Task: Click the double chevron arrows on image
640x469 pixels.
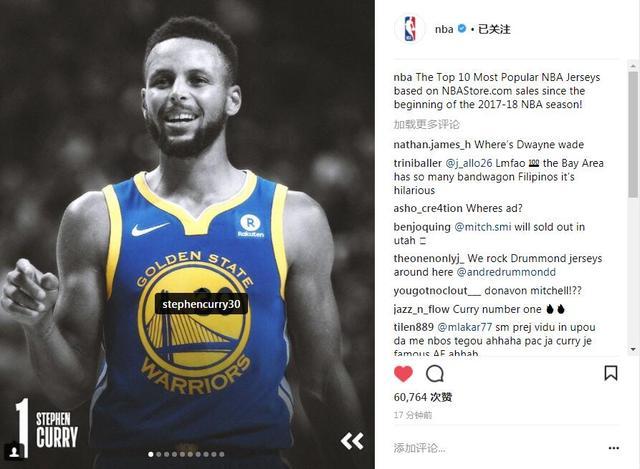Action: 352,441
